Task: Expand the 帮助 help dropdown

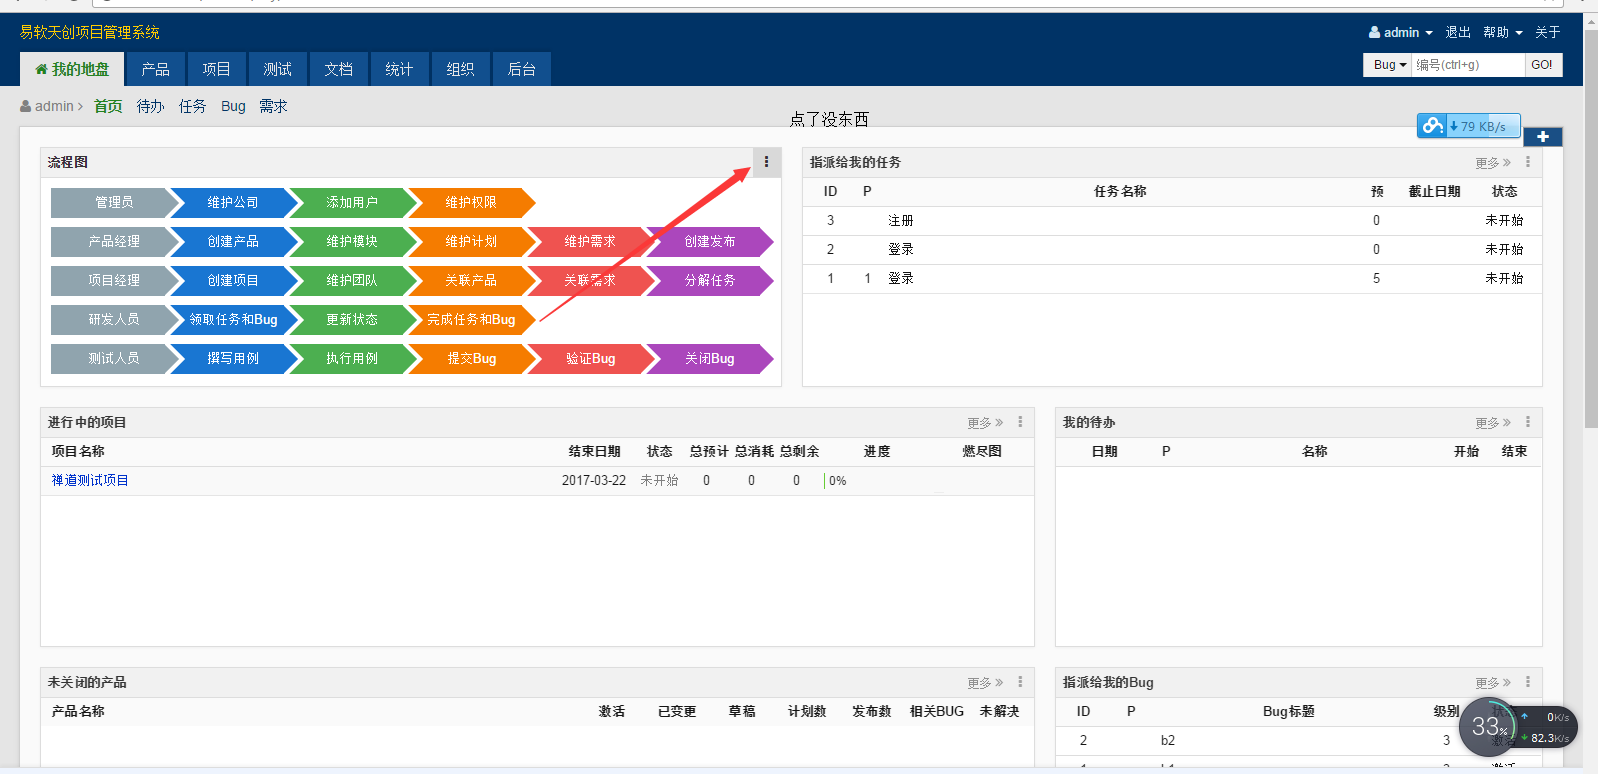Action: (x=1502, y=33)
